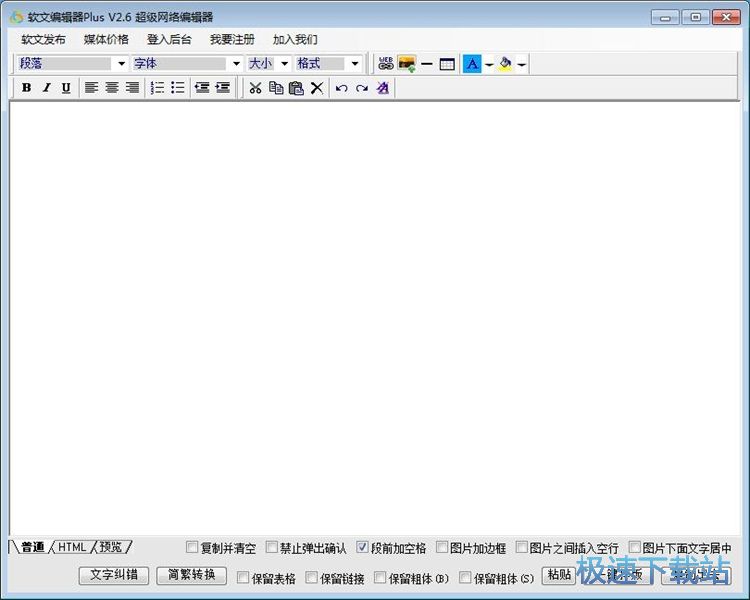Uncheck the 段前加空格 checkbox
This screenshot has width=750, height=600.
click(363, 548)
